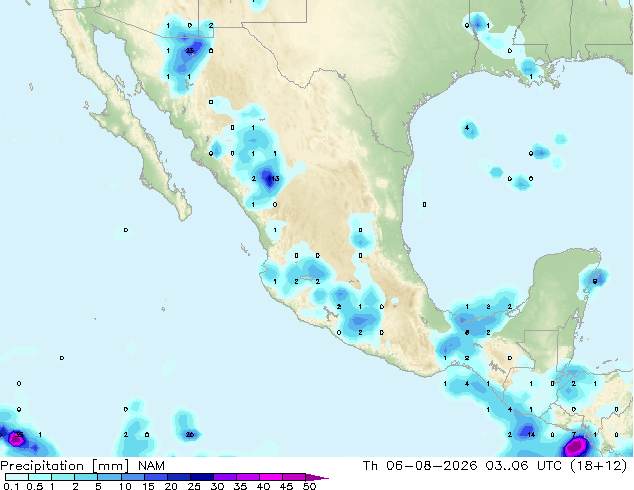
Task: Click the 15–20 mm legend color box
Action: click(155, 477)
